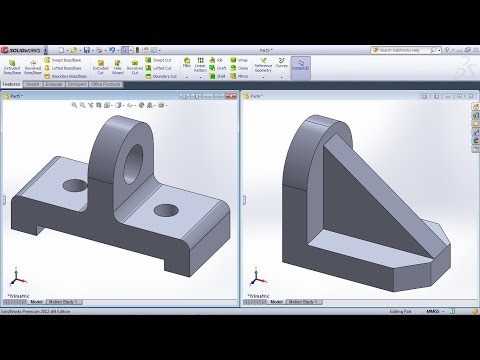Click Previous View icon in Part5 view toolbar
480x360 pixels.
click(x=91, y=105)
